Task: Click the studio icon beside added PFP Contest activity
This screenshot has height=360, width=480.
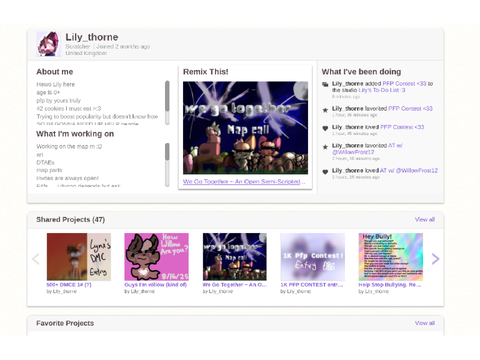Action: point(325,84)
